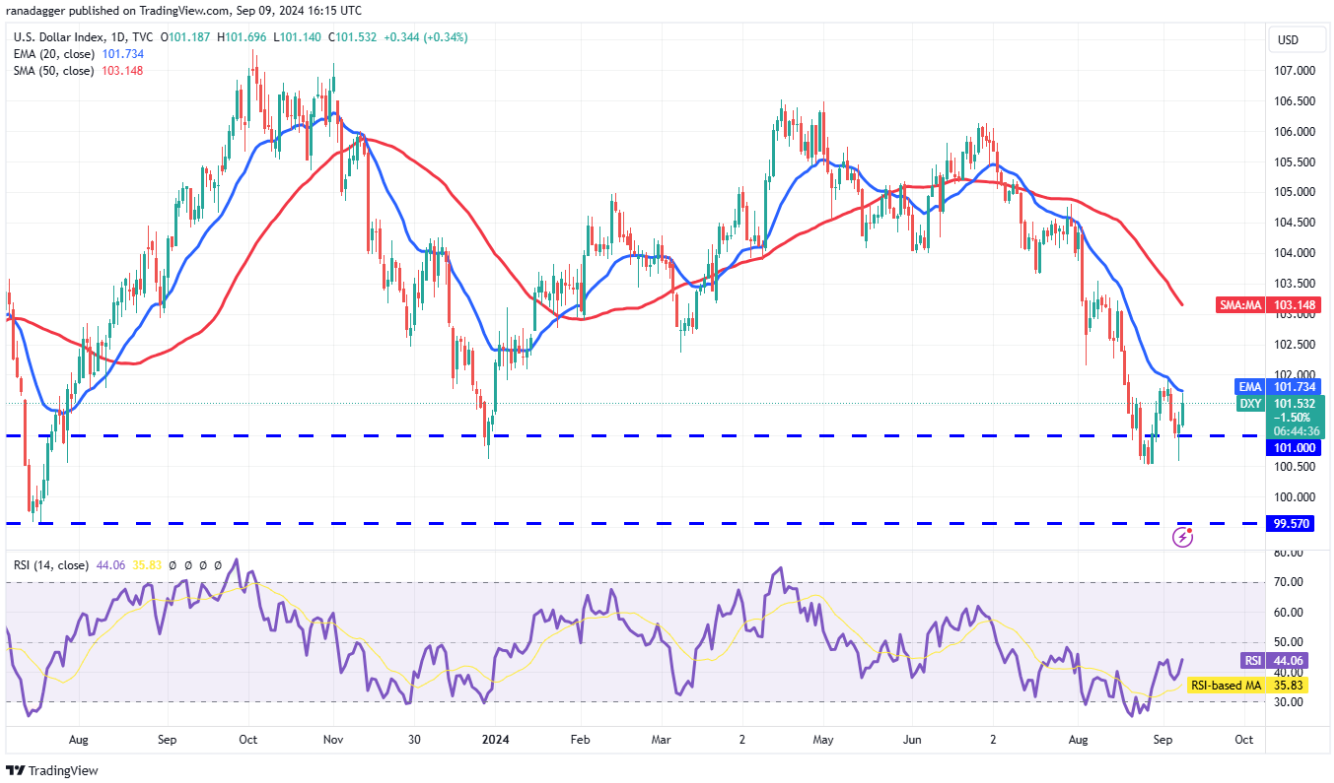Click the EMA 101.734 price label
This screenshot has height=783, width=1334.
point(1279,386)
